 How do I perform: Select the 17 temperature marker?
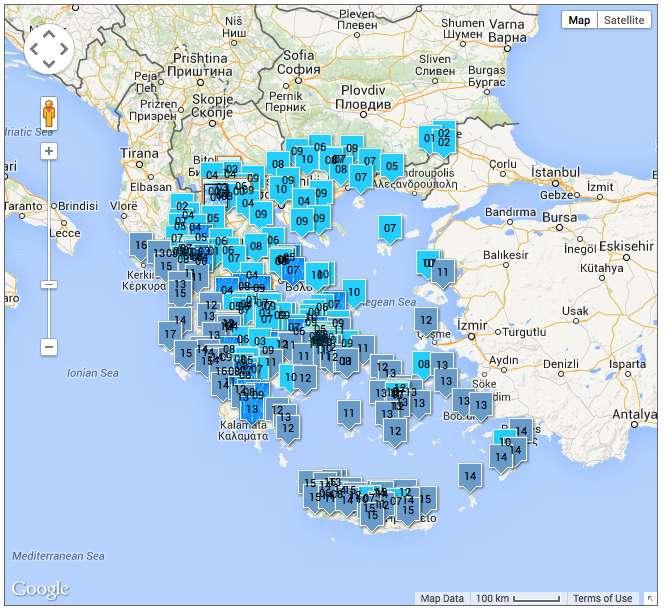click(x=170, y=336)
